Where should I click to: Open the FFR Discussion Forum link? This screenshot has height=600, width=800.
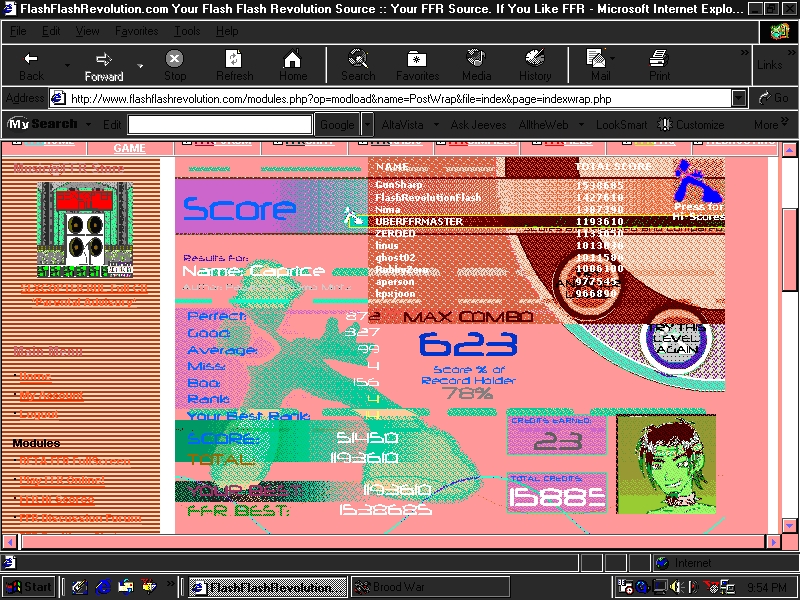(80, 518)
